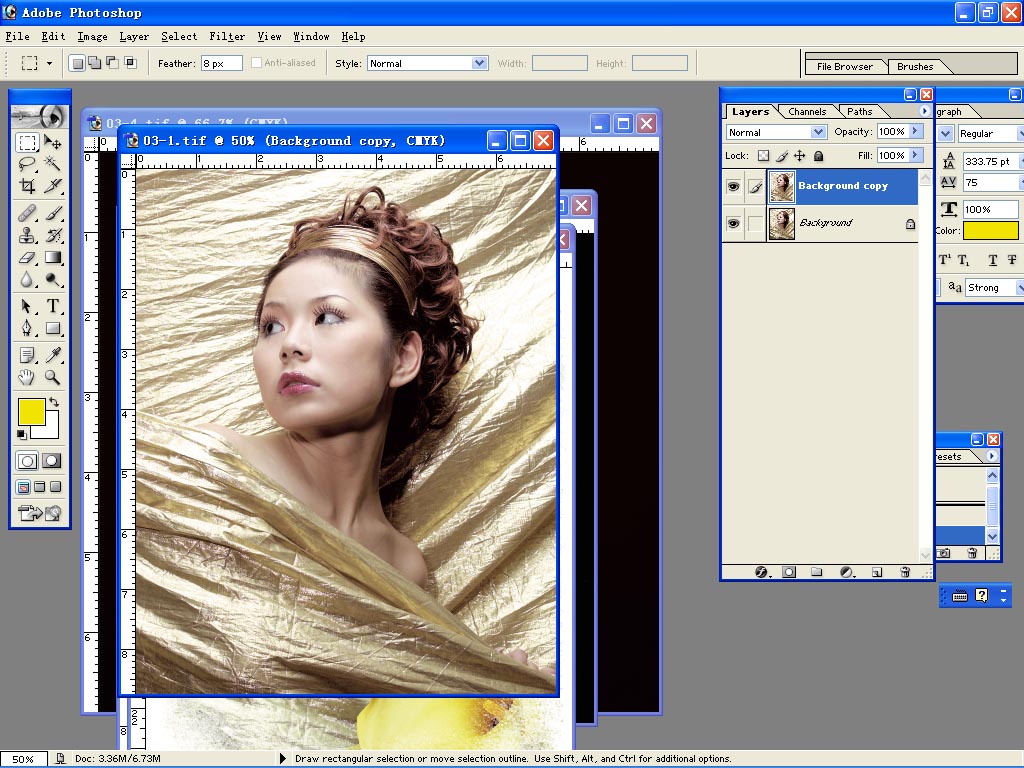This screenshot has height=768, width=1024.
Task: Select the Eyedropper tool
Action: point(53,355)
